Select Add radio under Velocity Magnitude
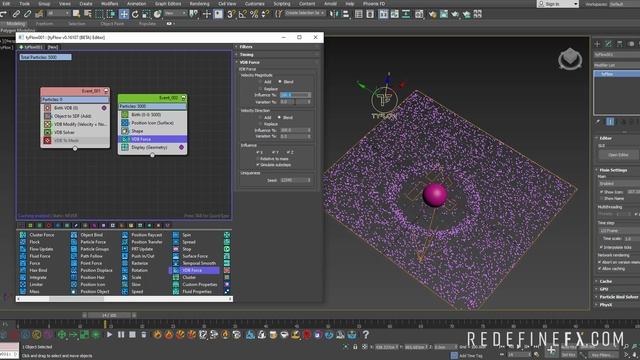This screenshot has width=640, height=360. pyautogui.click(x=260, y=82)
